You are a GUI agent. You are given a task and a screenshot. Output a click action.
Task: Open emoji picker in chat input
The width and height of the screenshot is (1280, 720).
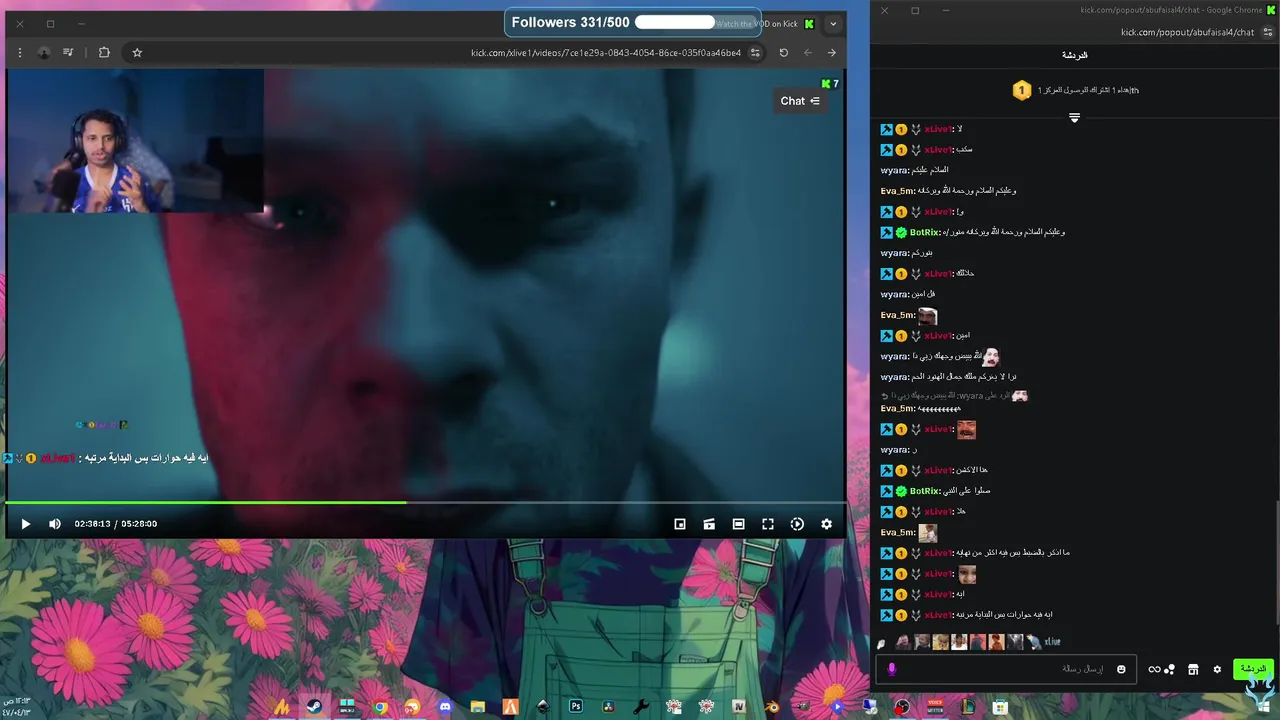(1121, 669)
